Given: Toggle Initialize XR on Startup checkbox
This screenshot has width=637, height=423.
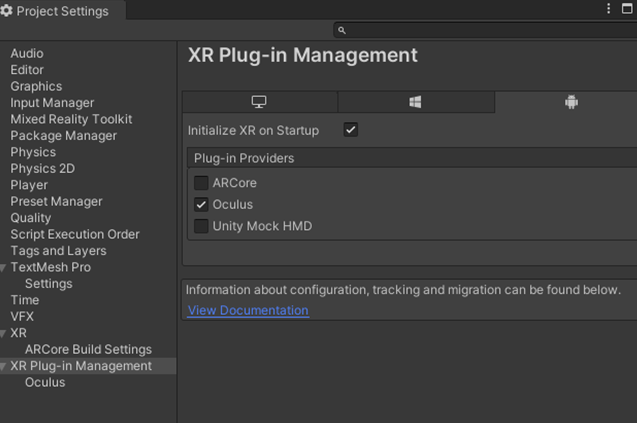Looking at the screenshot, I should [351, 130].
